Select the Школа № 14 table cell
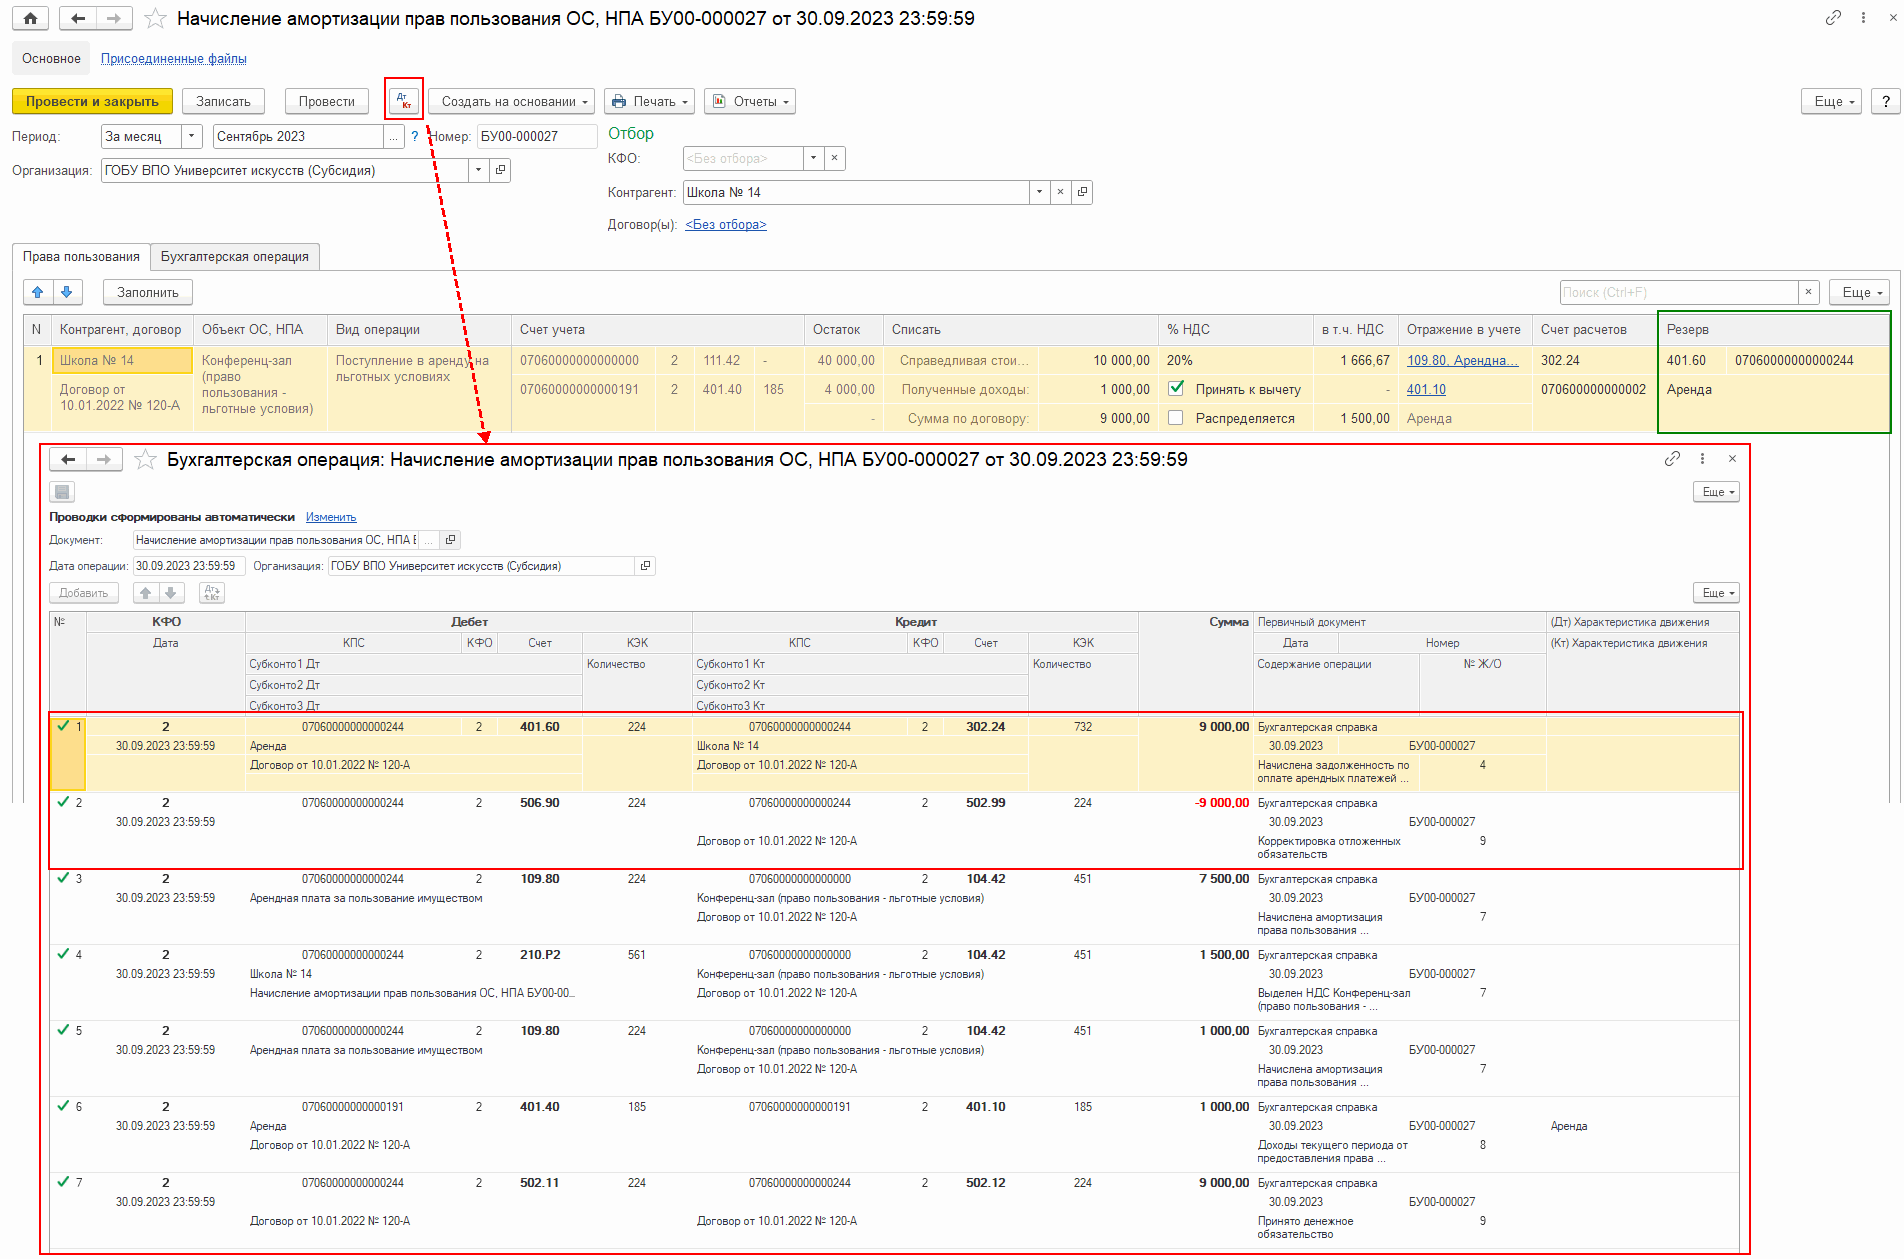Image resolution: width=1904 pixels, height=1259 pixels. (123, 360)
